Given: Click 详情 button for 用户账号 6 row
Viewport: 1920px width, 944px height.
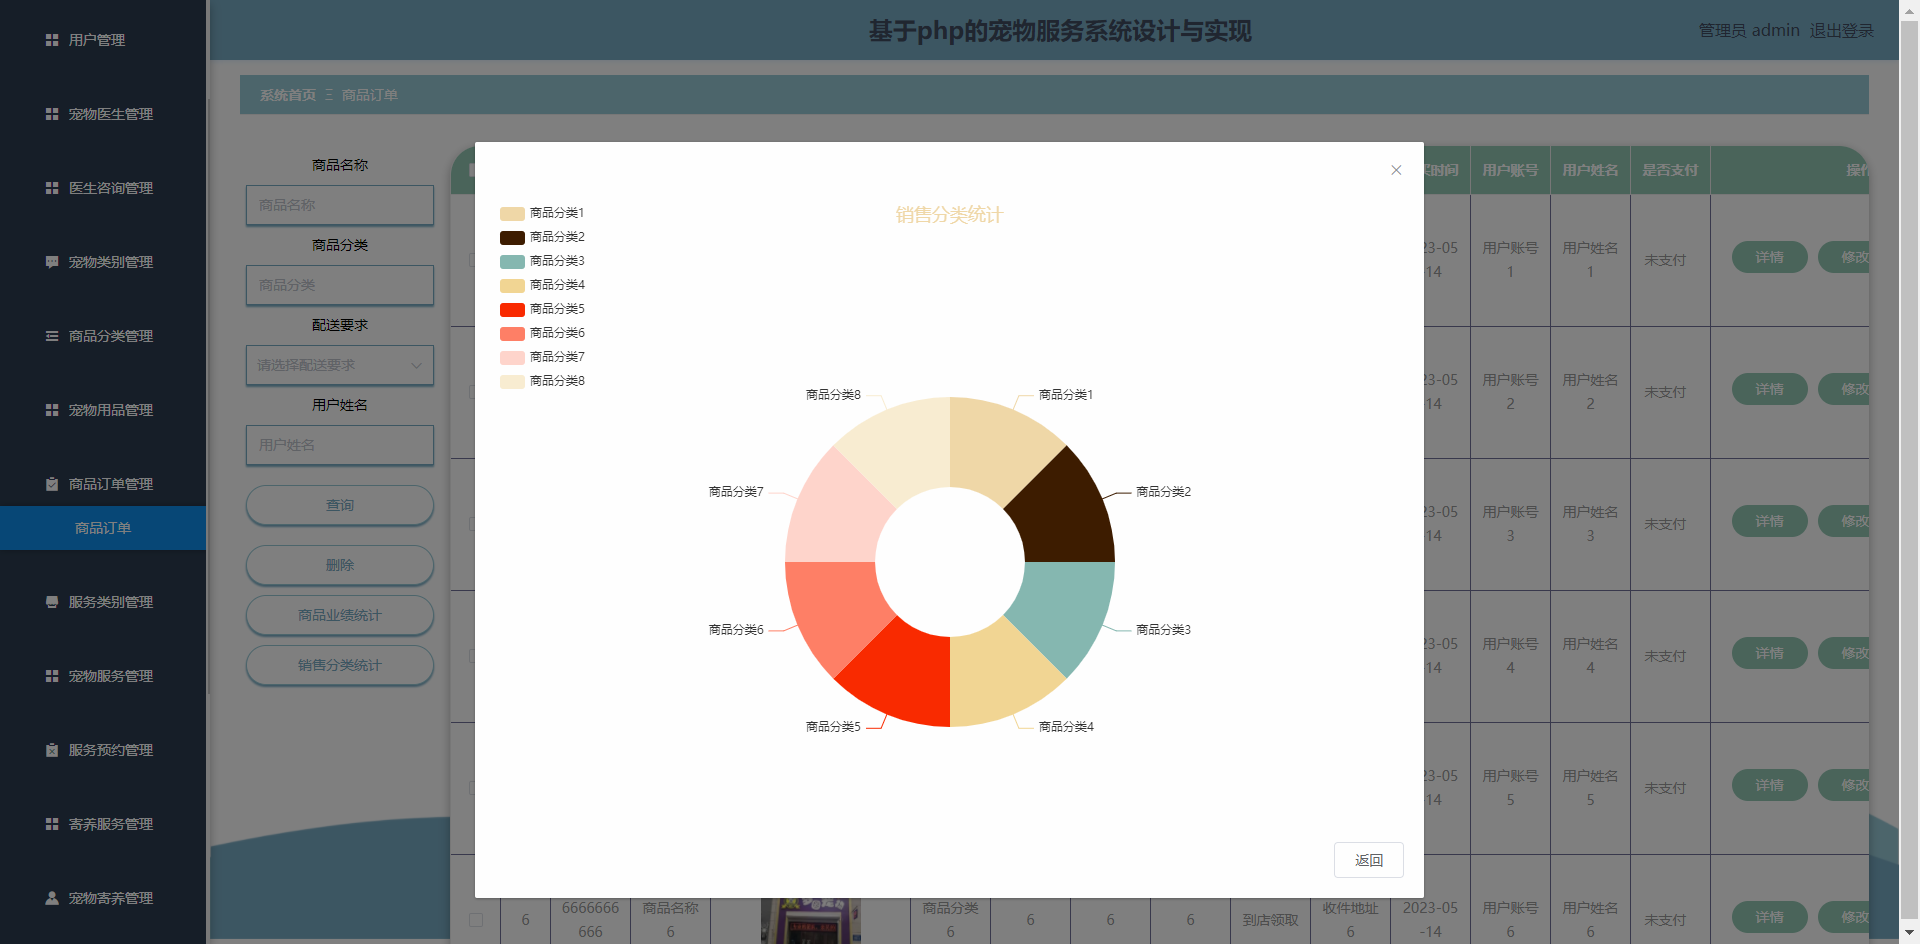Looking at the screenshot, I should pyautogui.click(x=1769, y=917).
